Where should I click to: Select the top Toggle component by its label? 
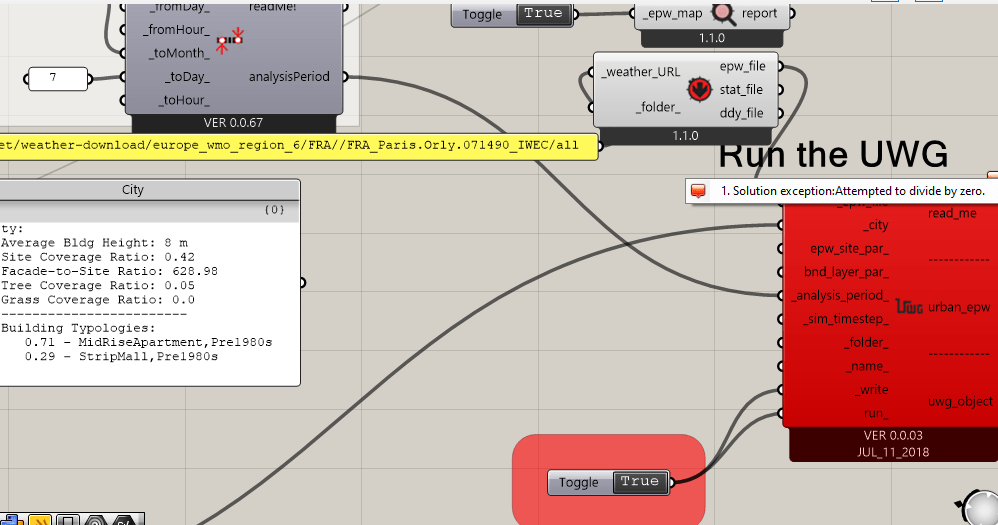coord(482,15)
